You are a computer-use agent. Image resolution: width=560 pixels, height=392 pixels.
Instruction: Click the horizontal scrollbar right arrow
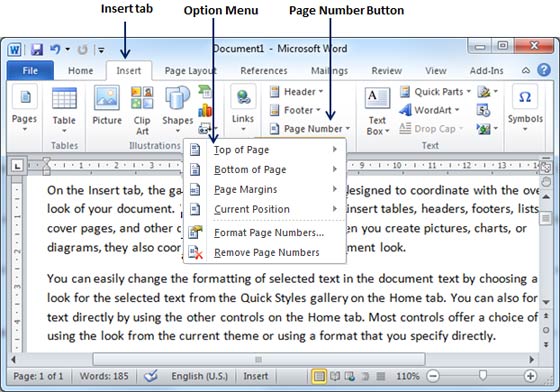(x=532, y=359)
